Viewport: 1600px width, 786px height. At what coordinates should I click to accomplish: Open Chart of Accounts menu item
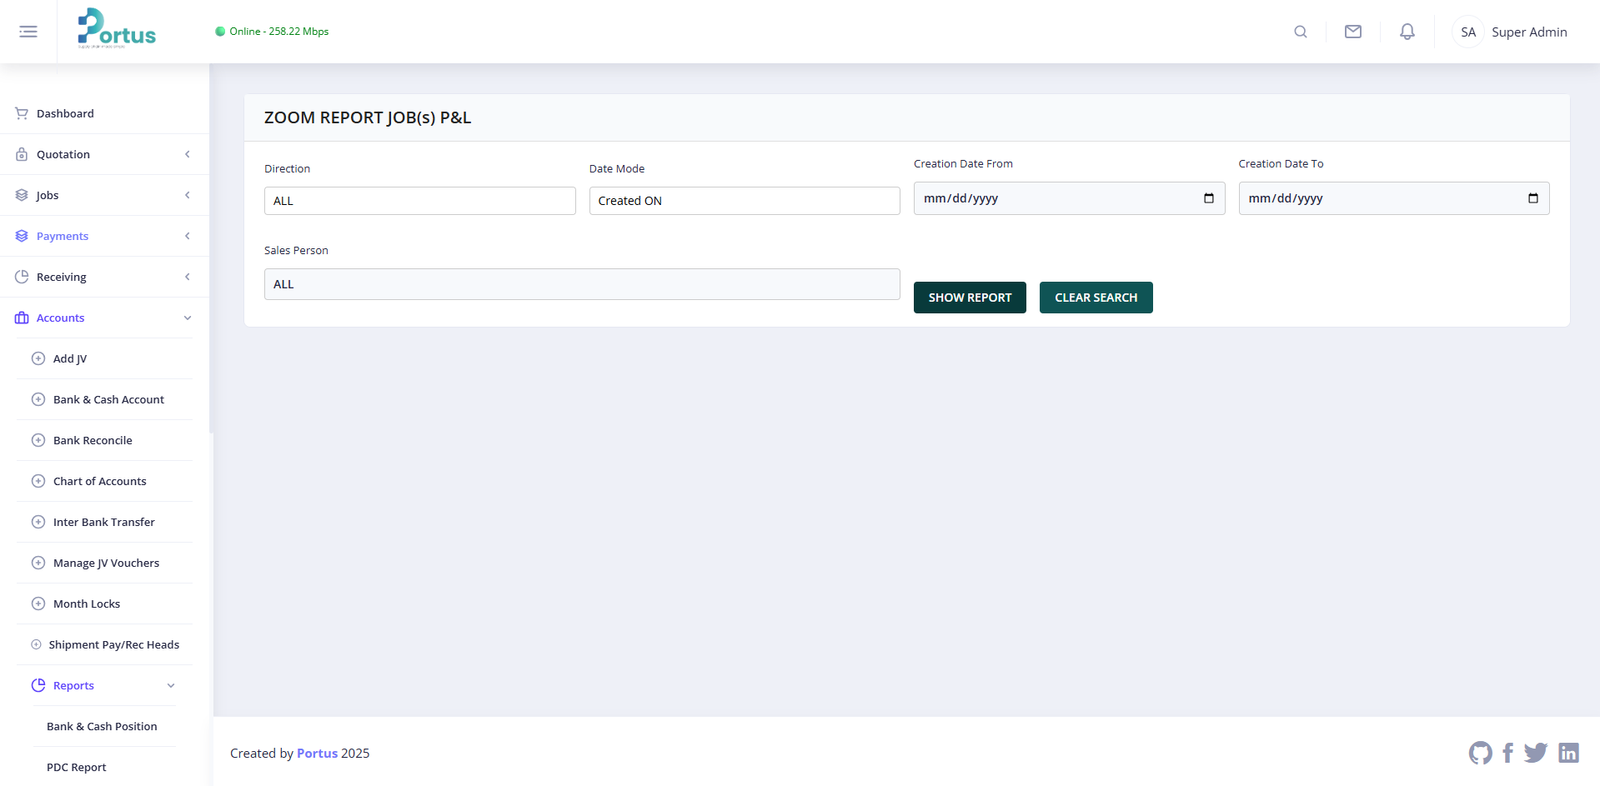99,481
